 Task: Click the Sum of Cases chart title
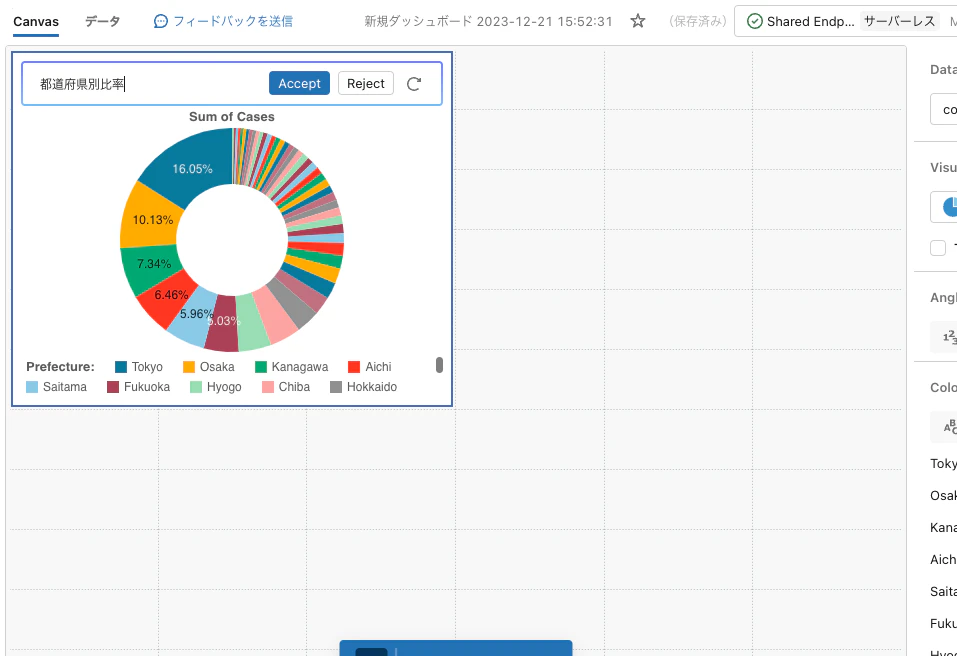232,117
